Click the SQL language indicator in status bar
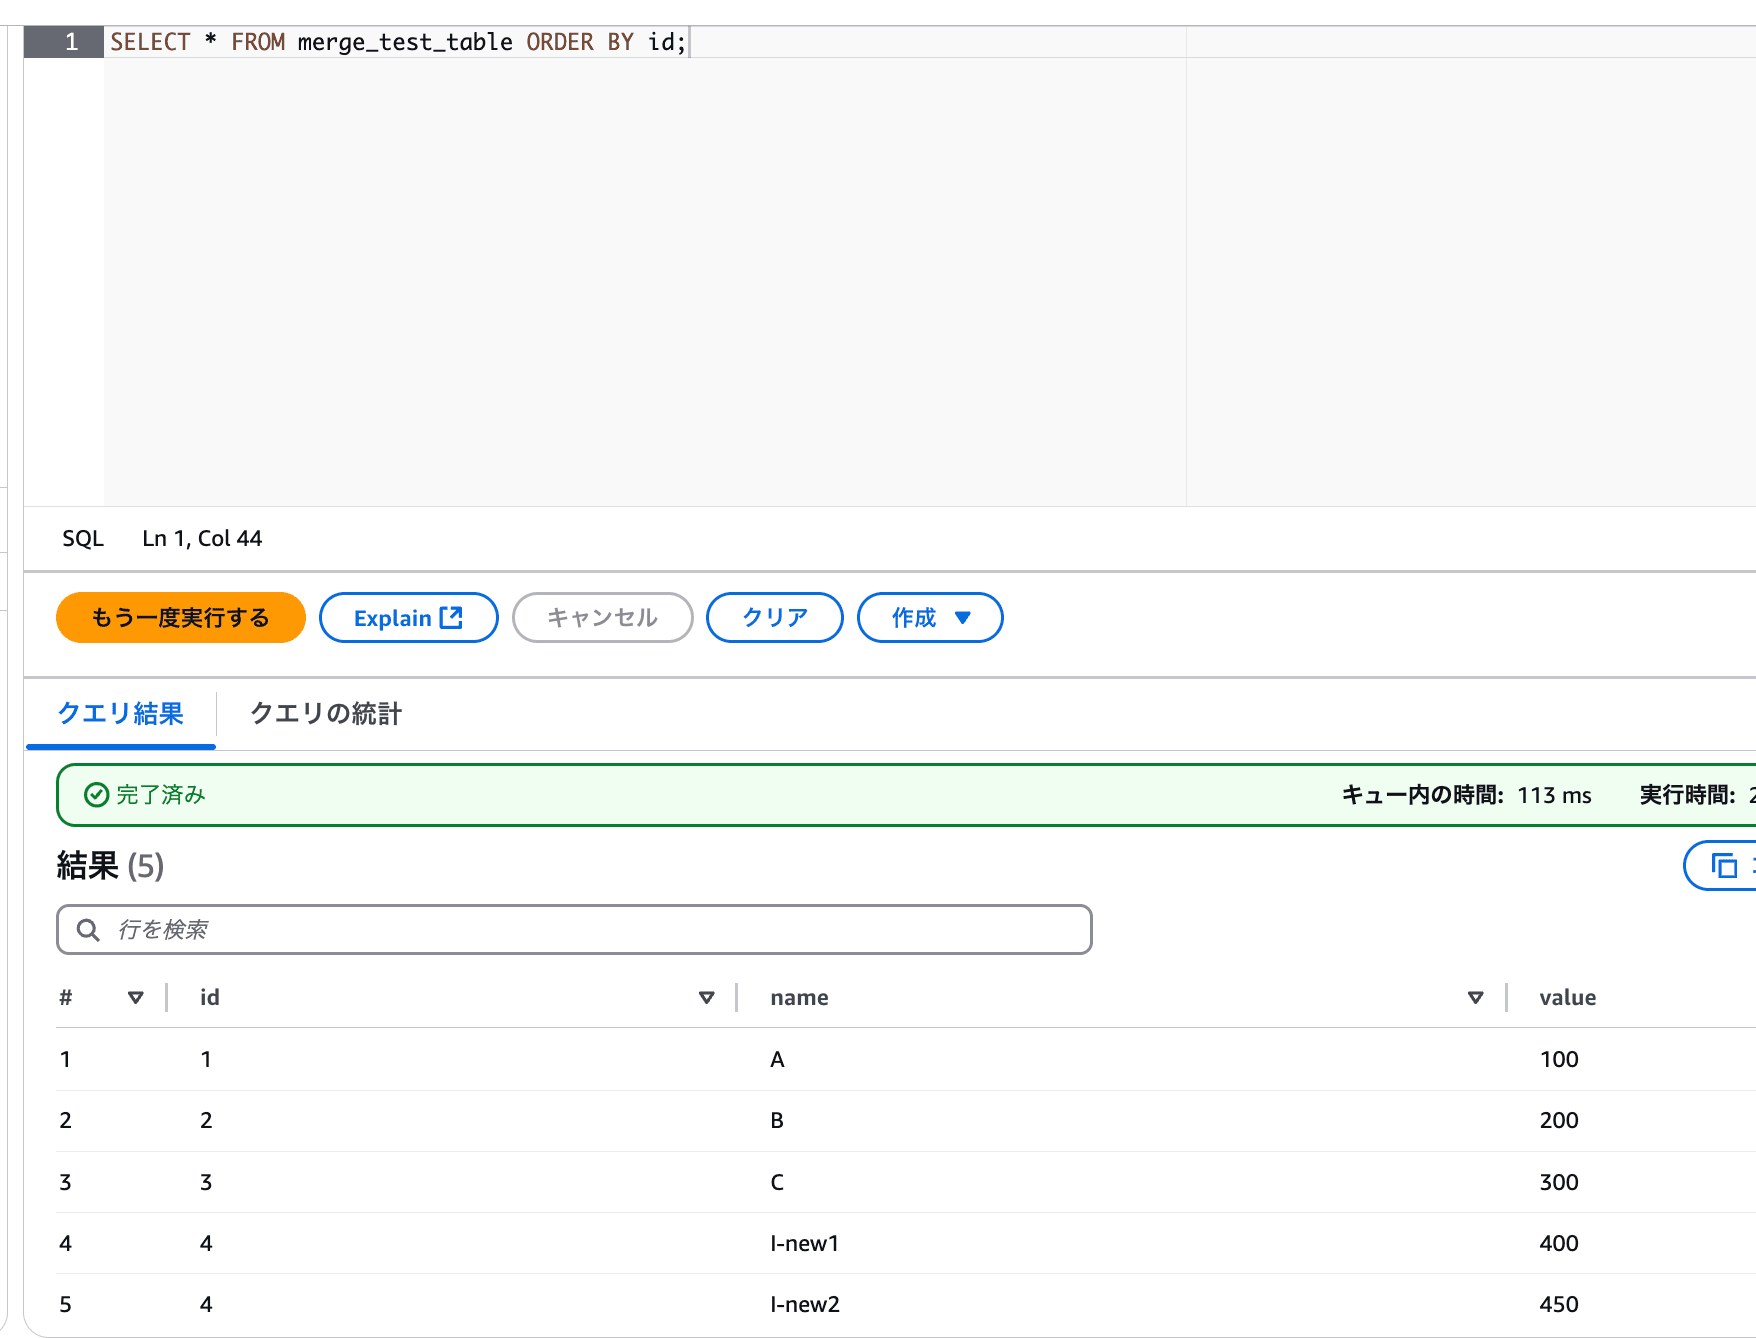The height and width of the screenshot is (1338, 1756). coord(83,538)
